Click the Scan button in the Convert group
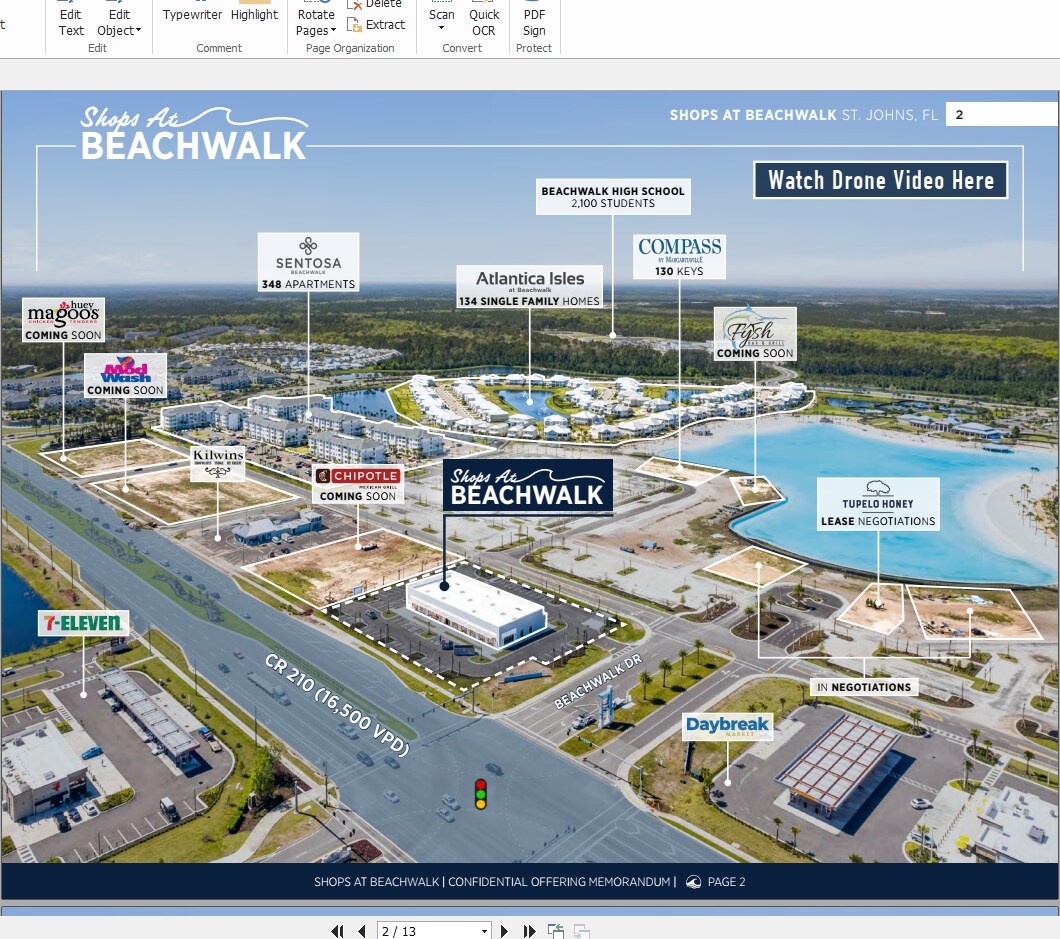Image resolution: width=1060 pixels, height=939 pixels. (x=441, y=14)
